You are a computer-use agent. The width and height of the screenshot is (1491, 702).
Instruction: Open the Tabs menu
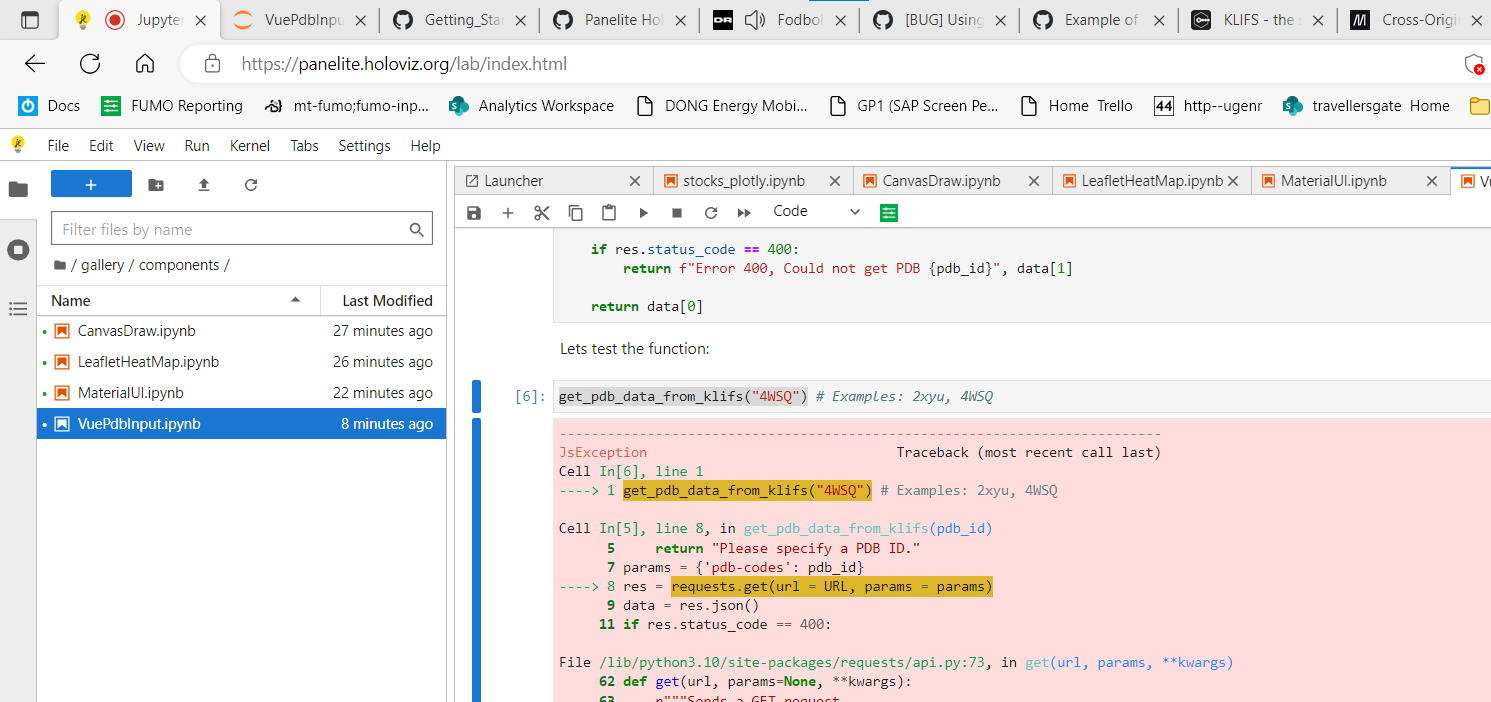304,146
